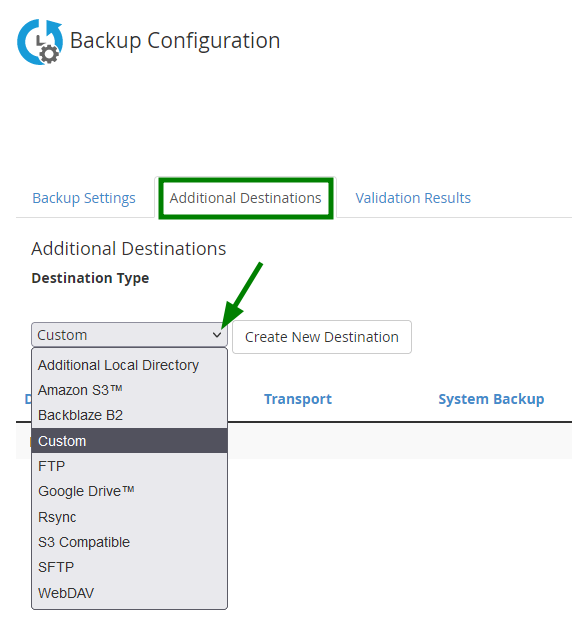Click Create New Destination button
This screenshot has width=572, height=633.
pyautogui.click(x=322, y=337)
